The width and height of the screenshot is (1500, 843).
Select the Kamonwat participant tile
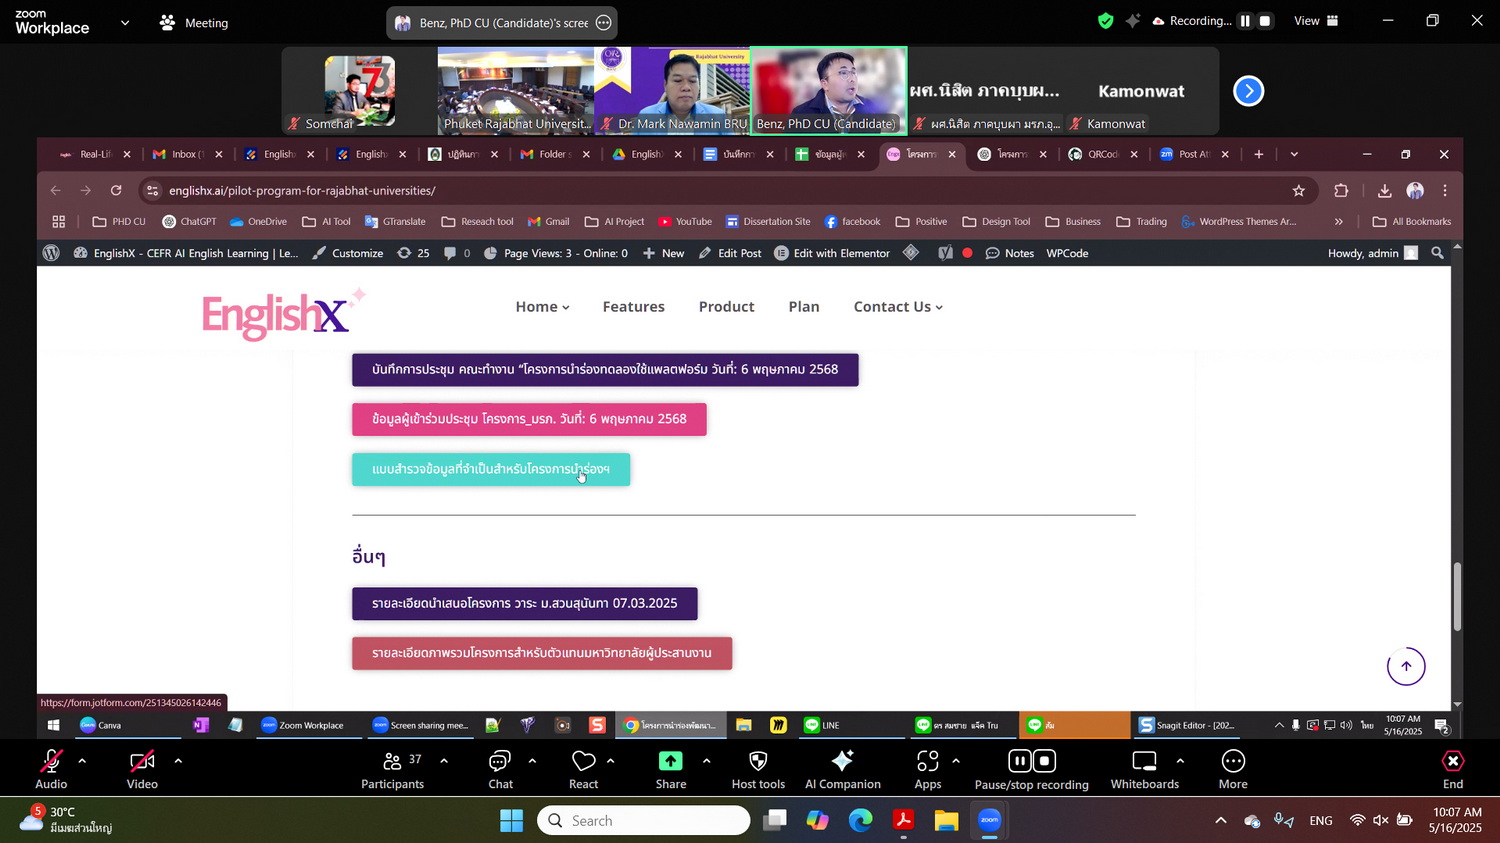point(1141,90)
